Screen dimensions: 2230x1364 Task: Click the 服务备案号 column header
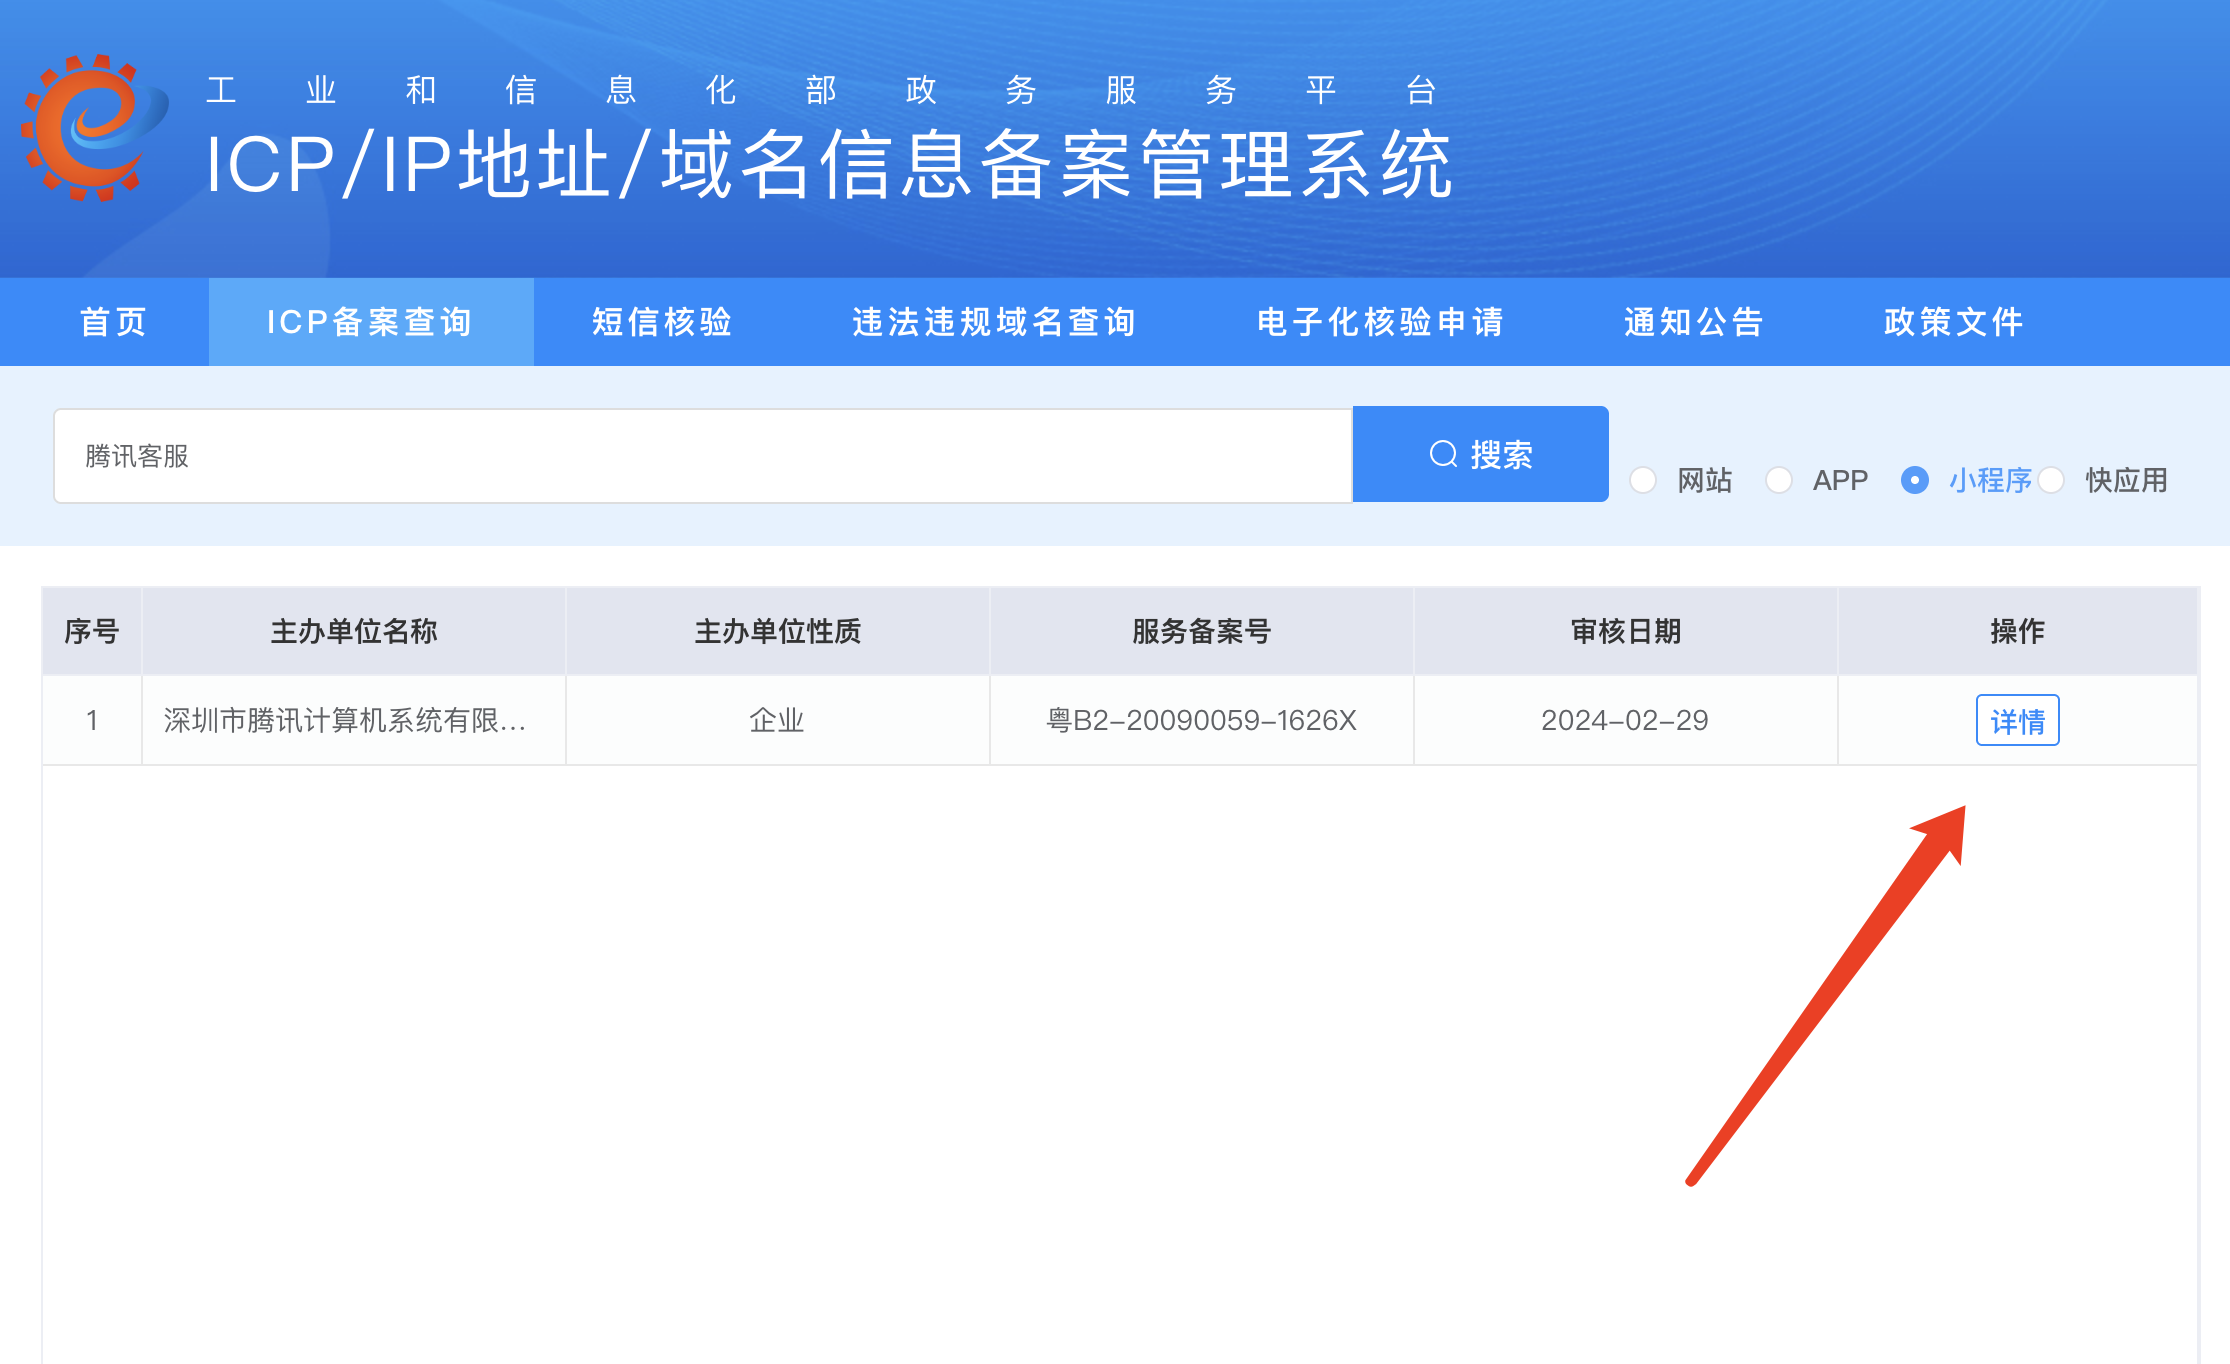click(x=1201, y=631)
